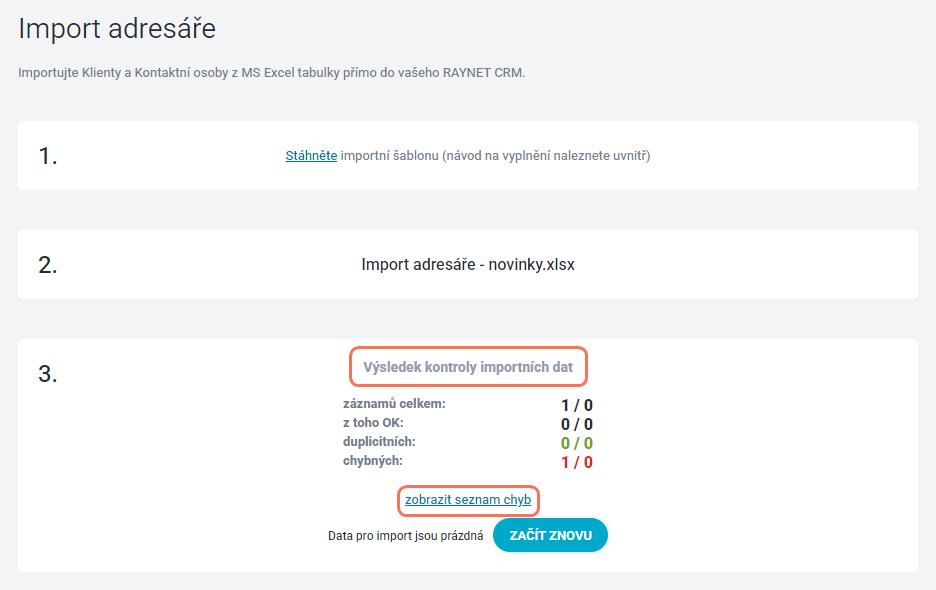Screen dimensions: 936x590
Task: Click the Výsledek kontroly importních dat heading
Action: [x=468, y=367]
